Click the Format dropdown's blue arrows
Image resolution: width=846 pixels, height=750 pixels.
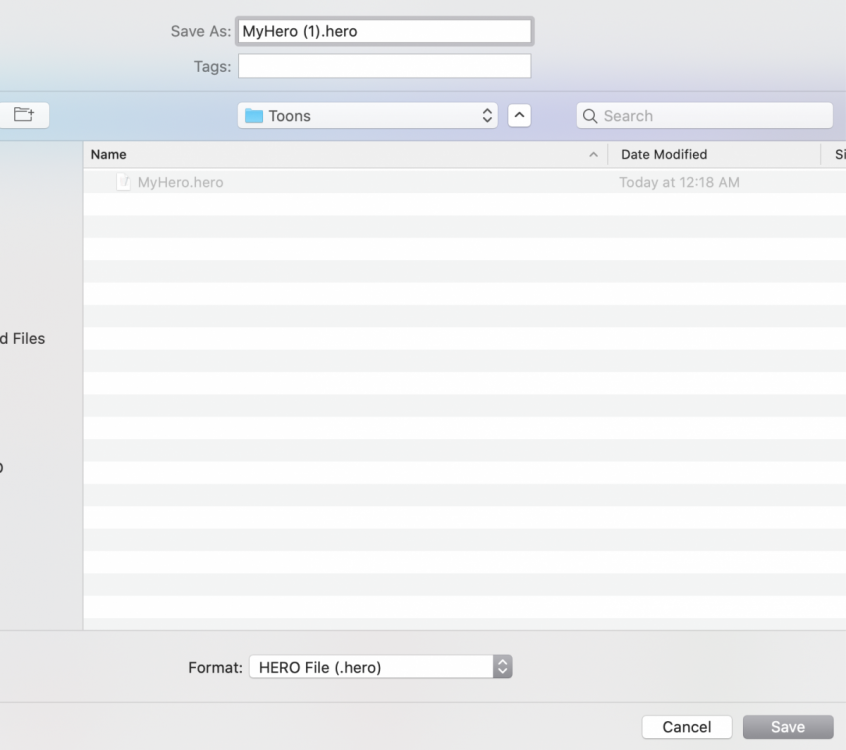point(502,667)
